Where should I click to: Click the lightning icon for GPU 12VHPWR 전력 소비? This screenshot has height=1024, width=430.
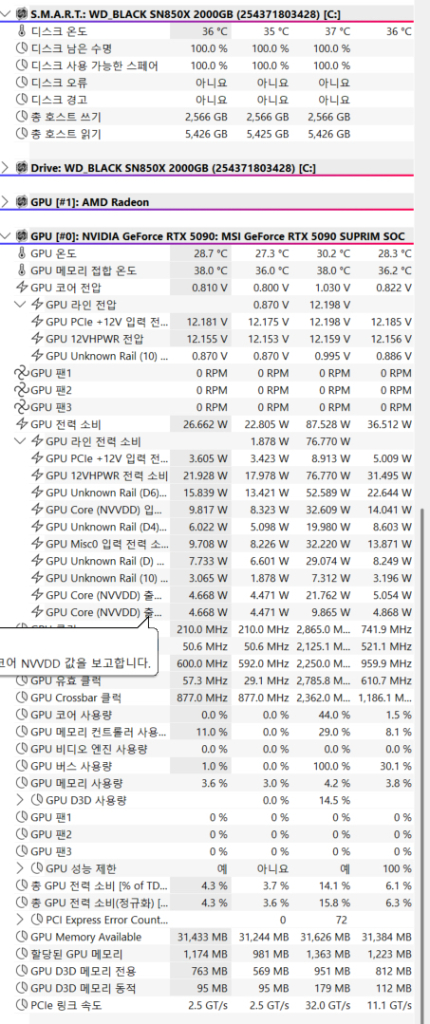tap(36, 475)
